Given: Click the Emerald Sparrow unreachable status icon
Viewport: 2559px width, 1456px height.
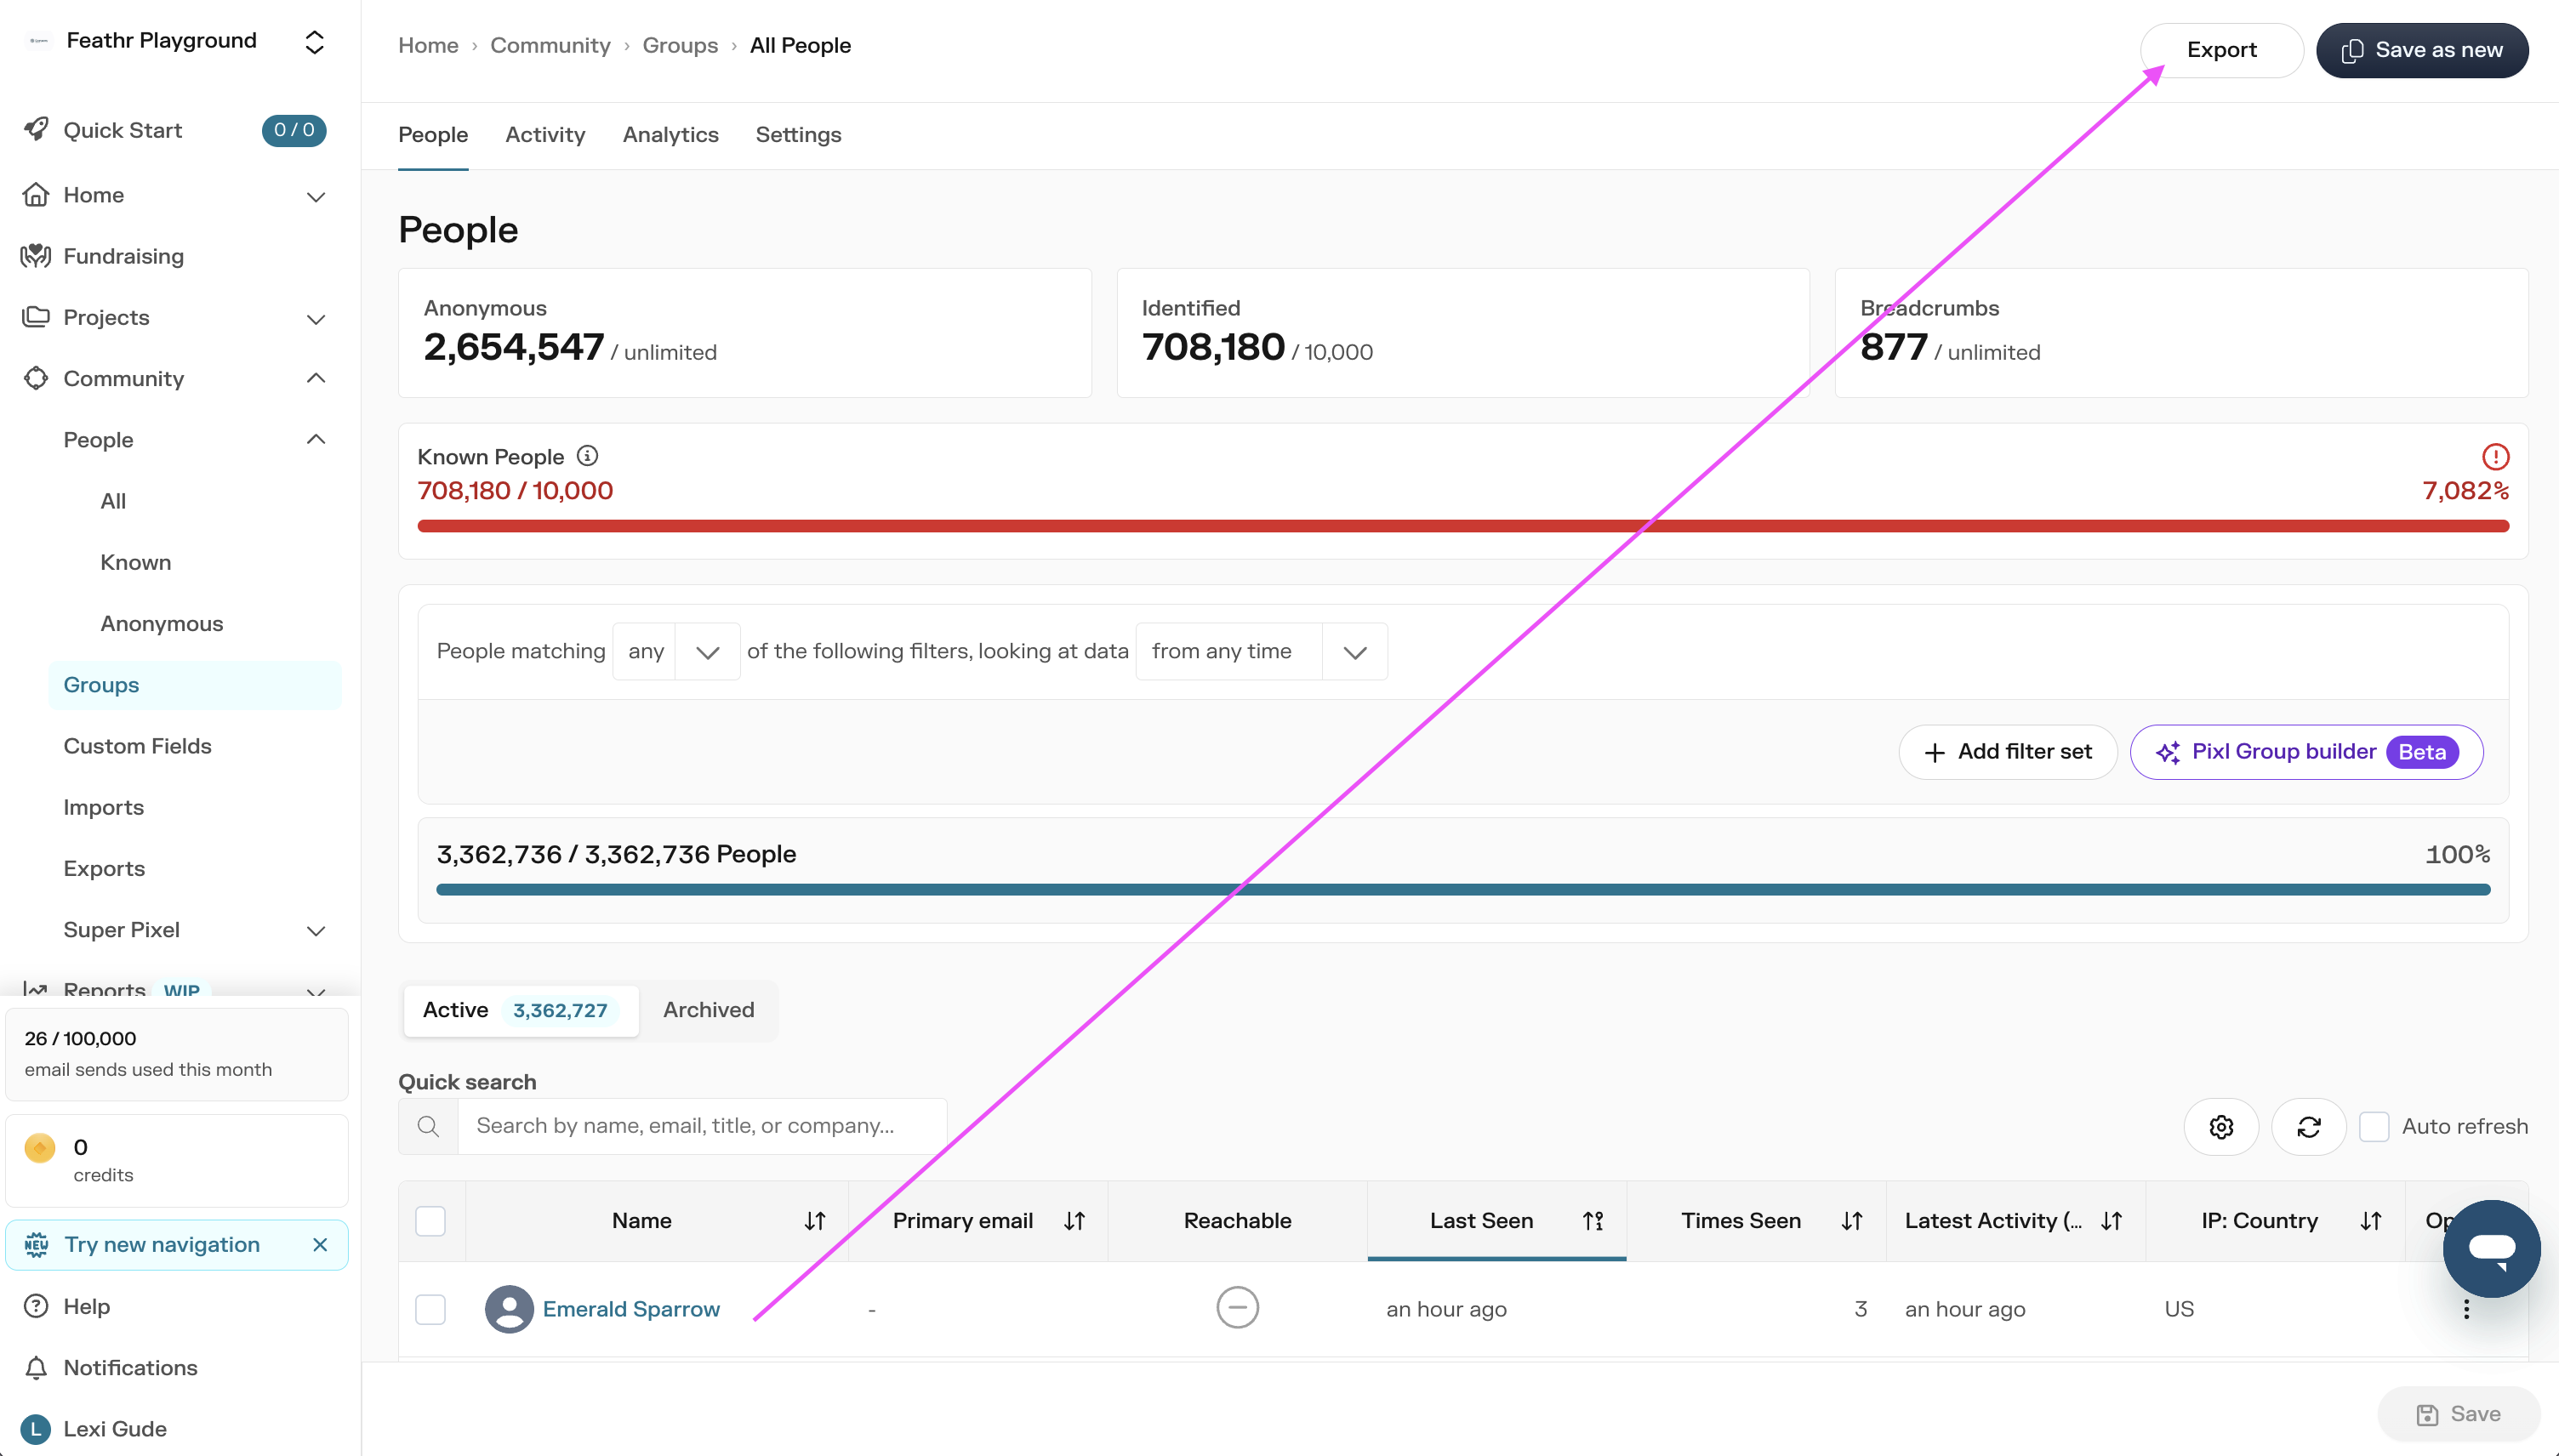Looking at the screenshot, I should [1237, 1308].
